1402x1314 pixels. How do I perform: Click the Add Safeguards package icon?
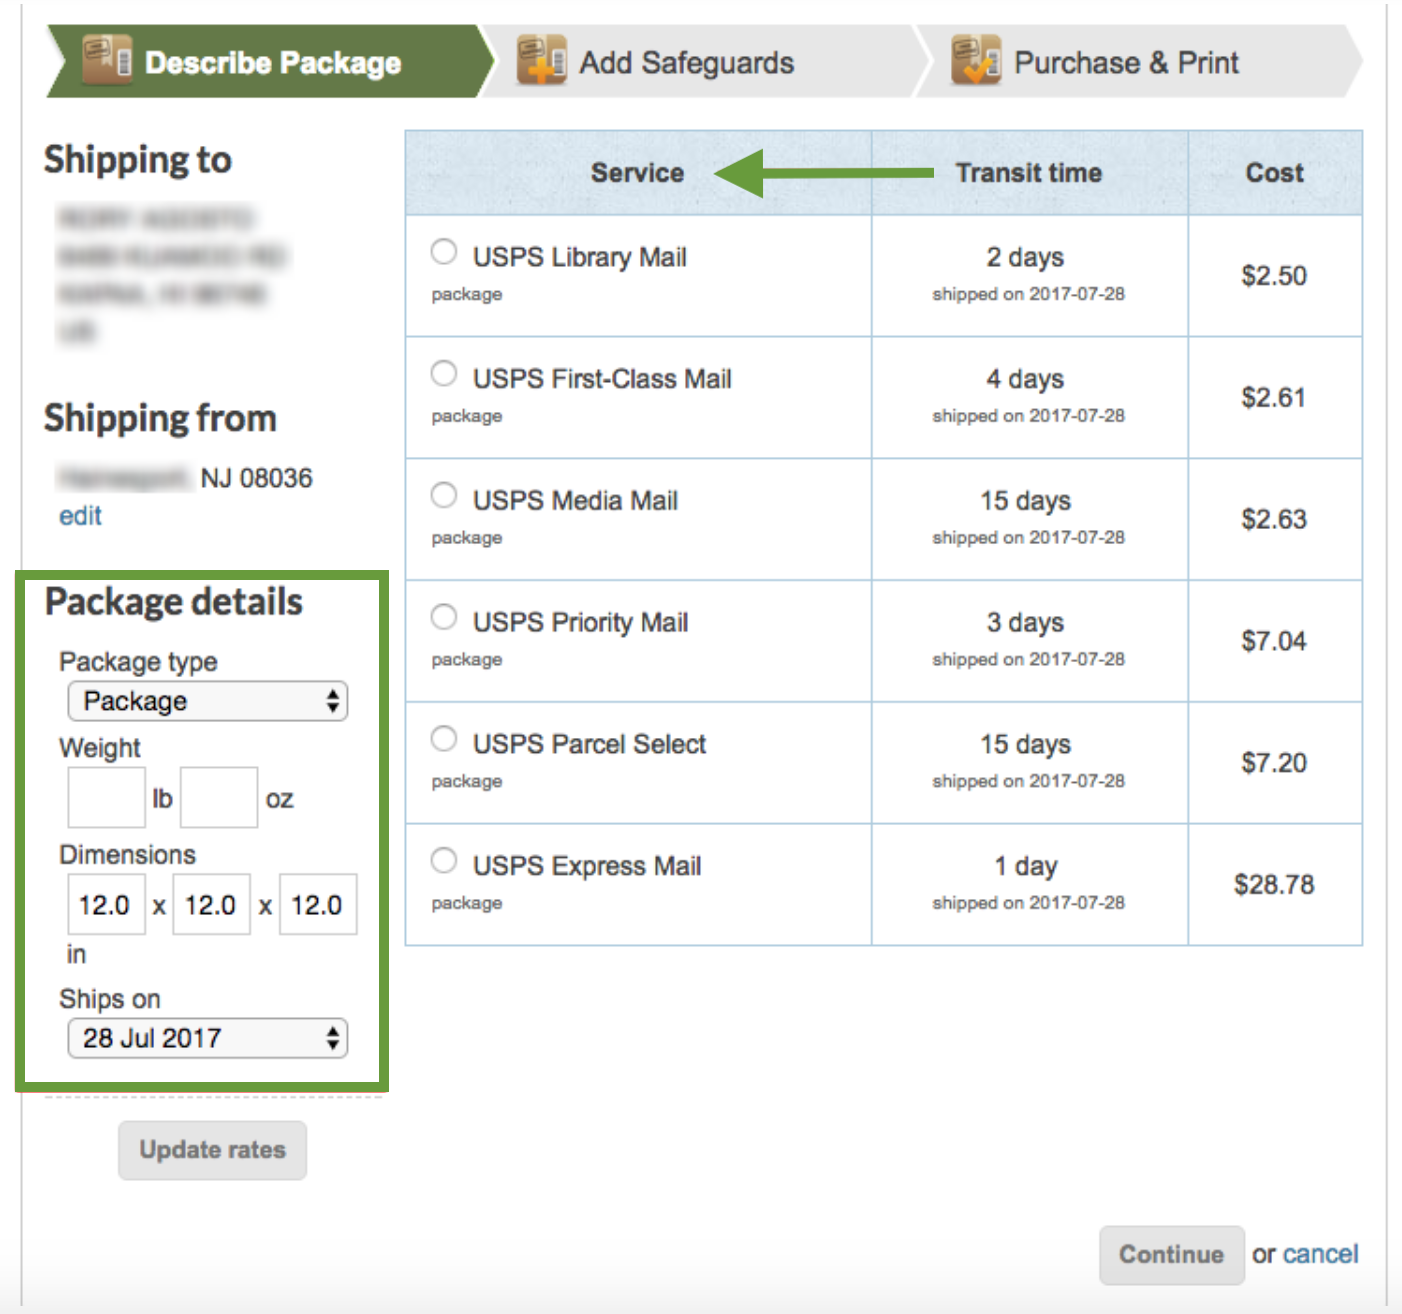541,60
